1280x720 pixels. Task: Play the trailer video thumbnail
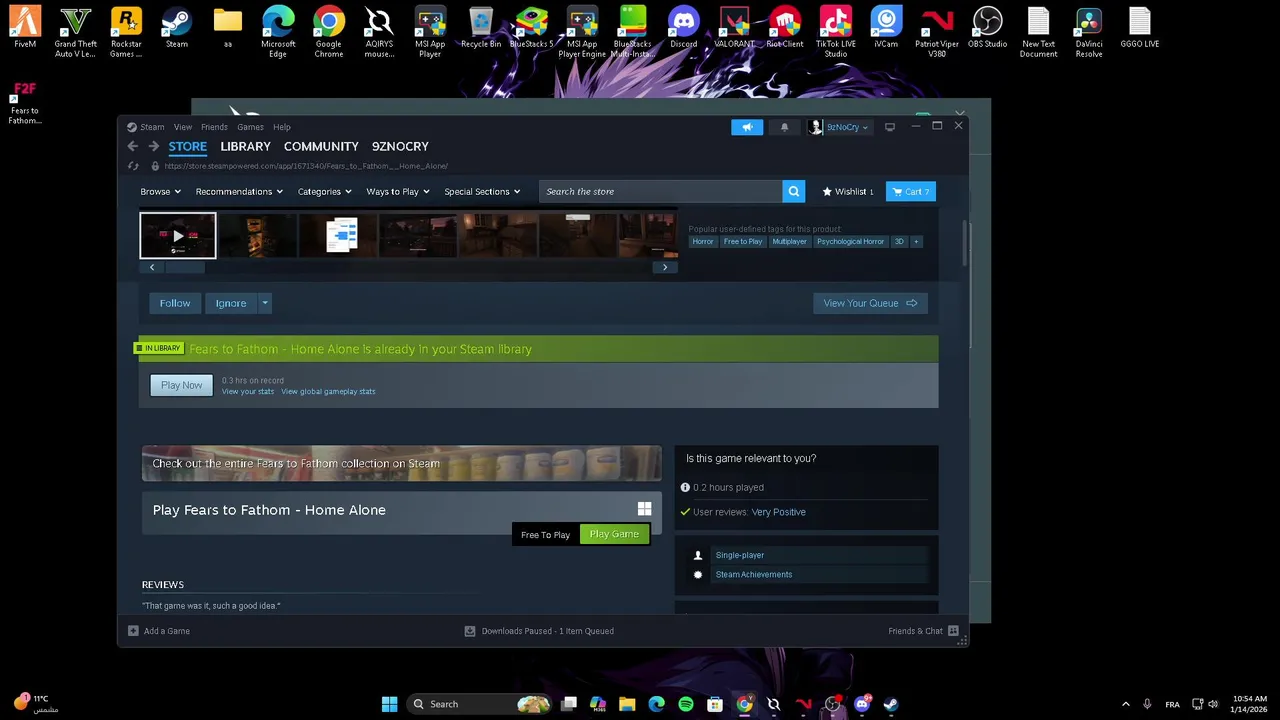pyautogui.click(x=178, y=236)
